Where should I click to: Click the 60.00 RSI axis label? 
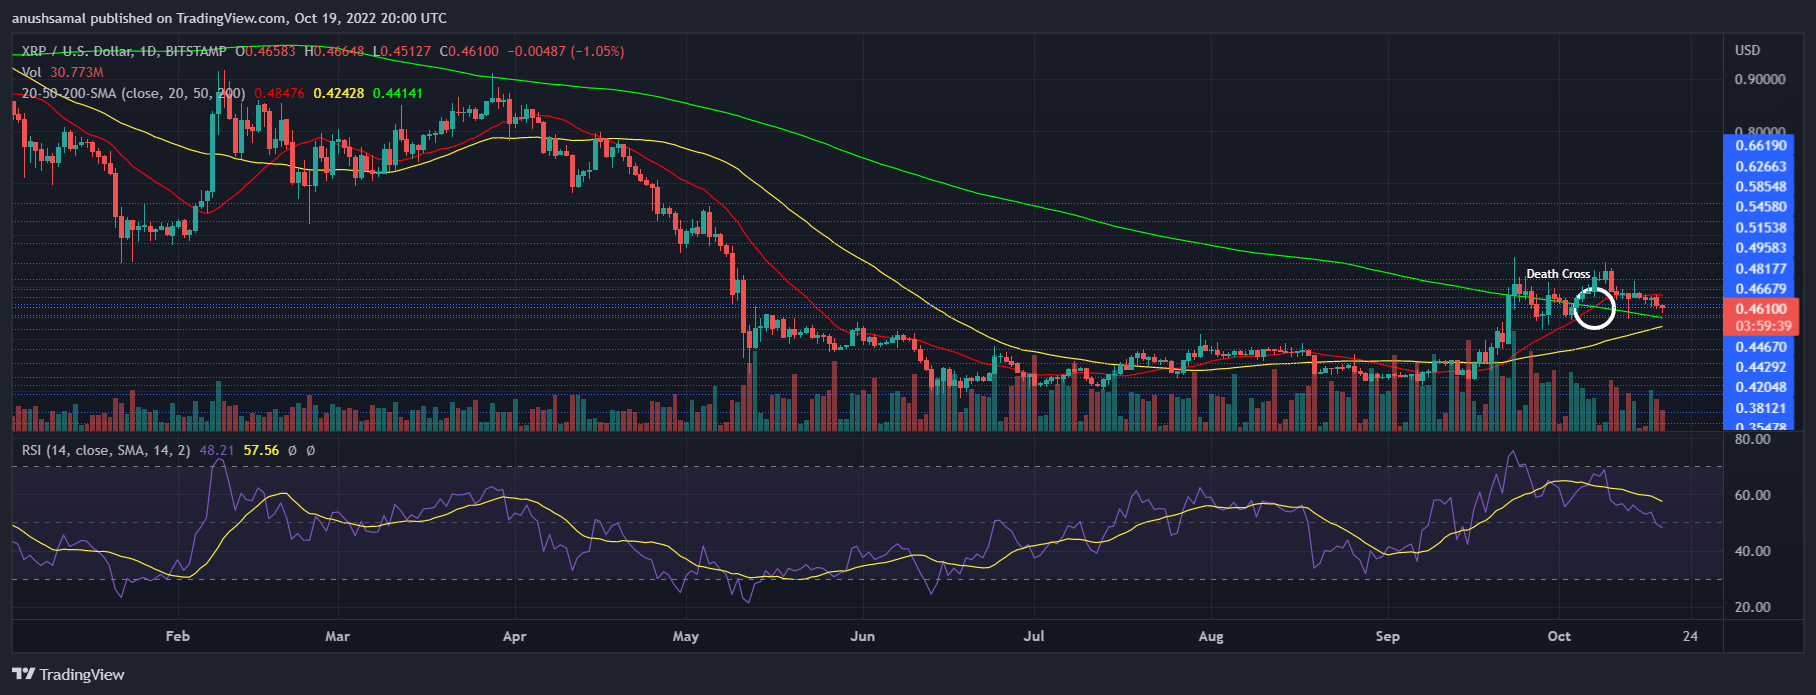click(x=1753, y=495)
